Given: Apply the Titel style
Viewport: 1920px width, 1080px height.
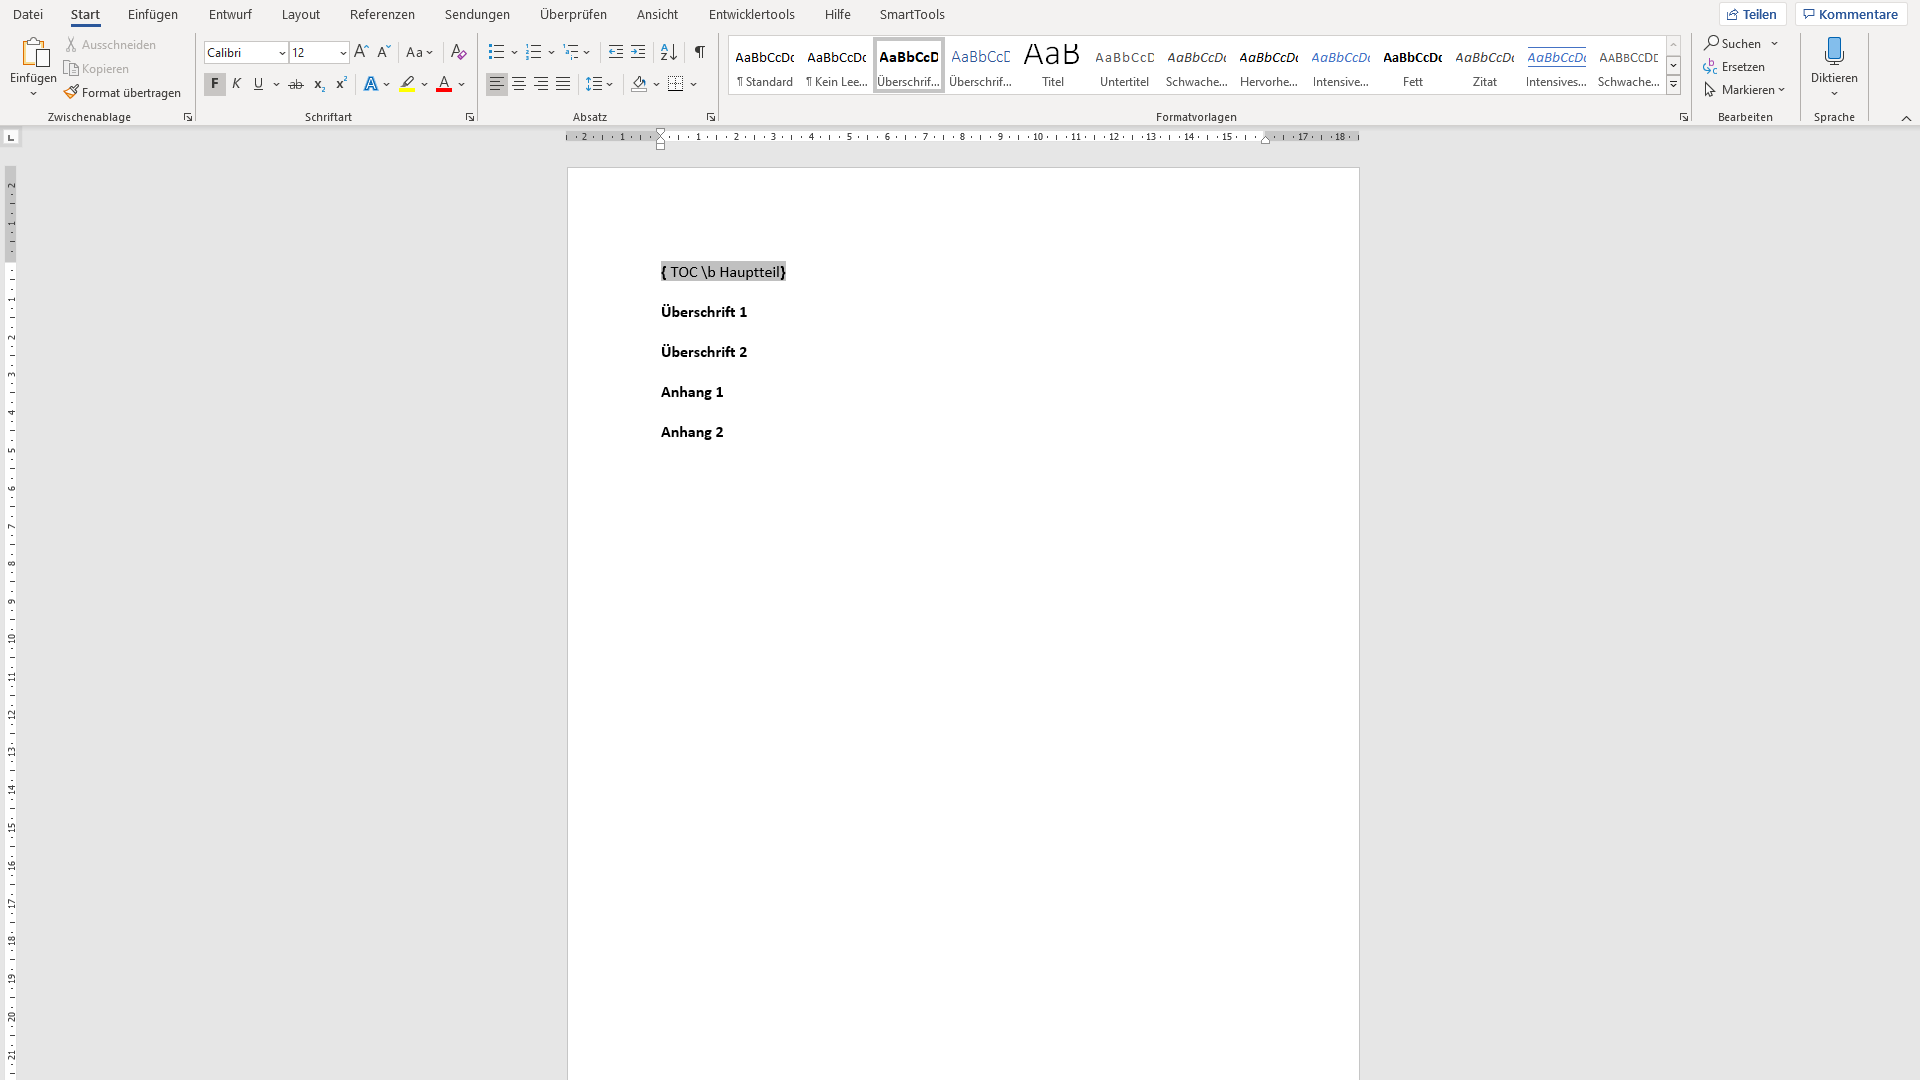Looking at the screenshot, I should click(x=1053, y=66).
